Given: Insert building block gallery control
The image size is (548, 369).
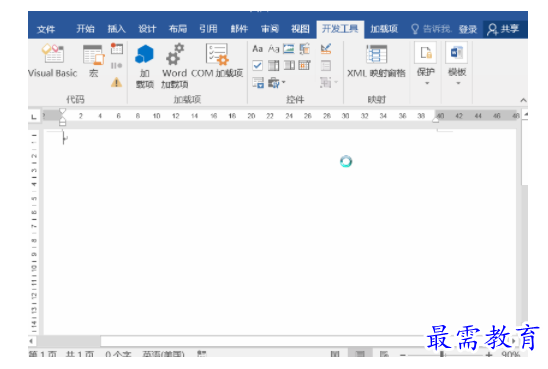Looking at the screenshot, I should click(305, 49).
